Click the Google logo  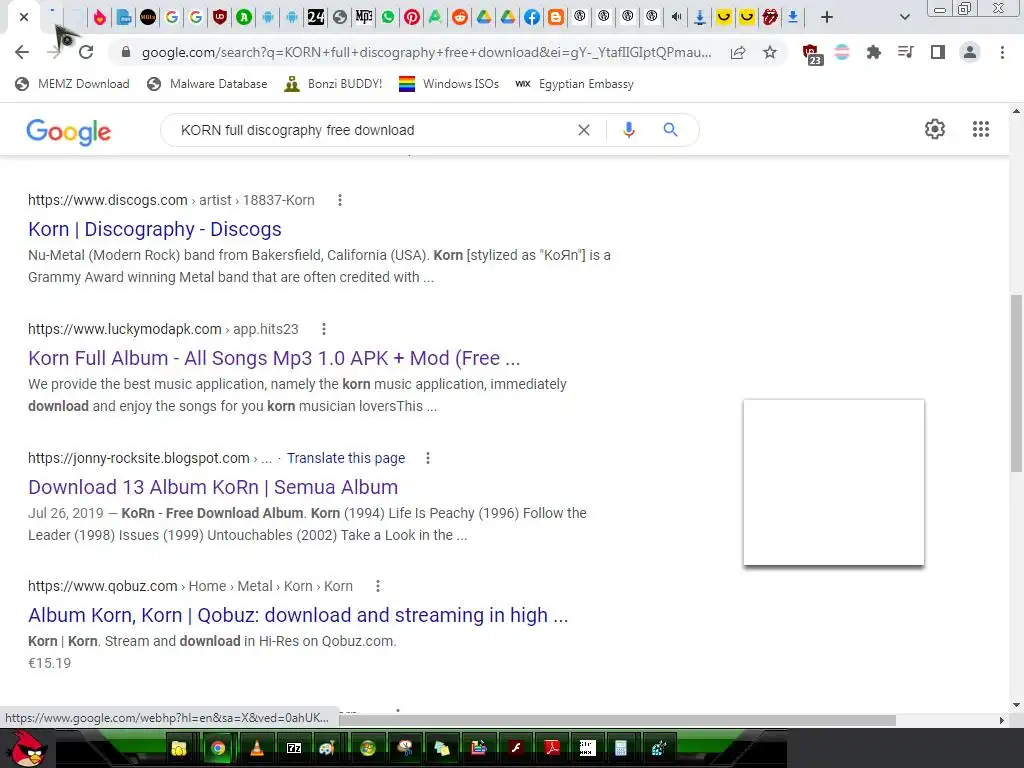(69, 131)
